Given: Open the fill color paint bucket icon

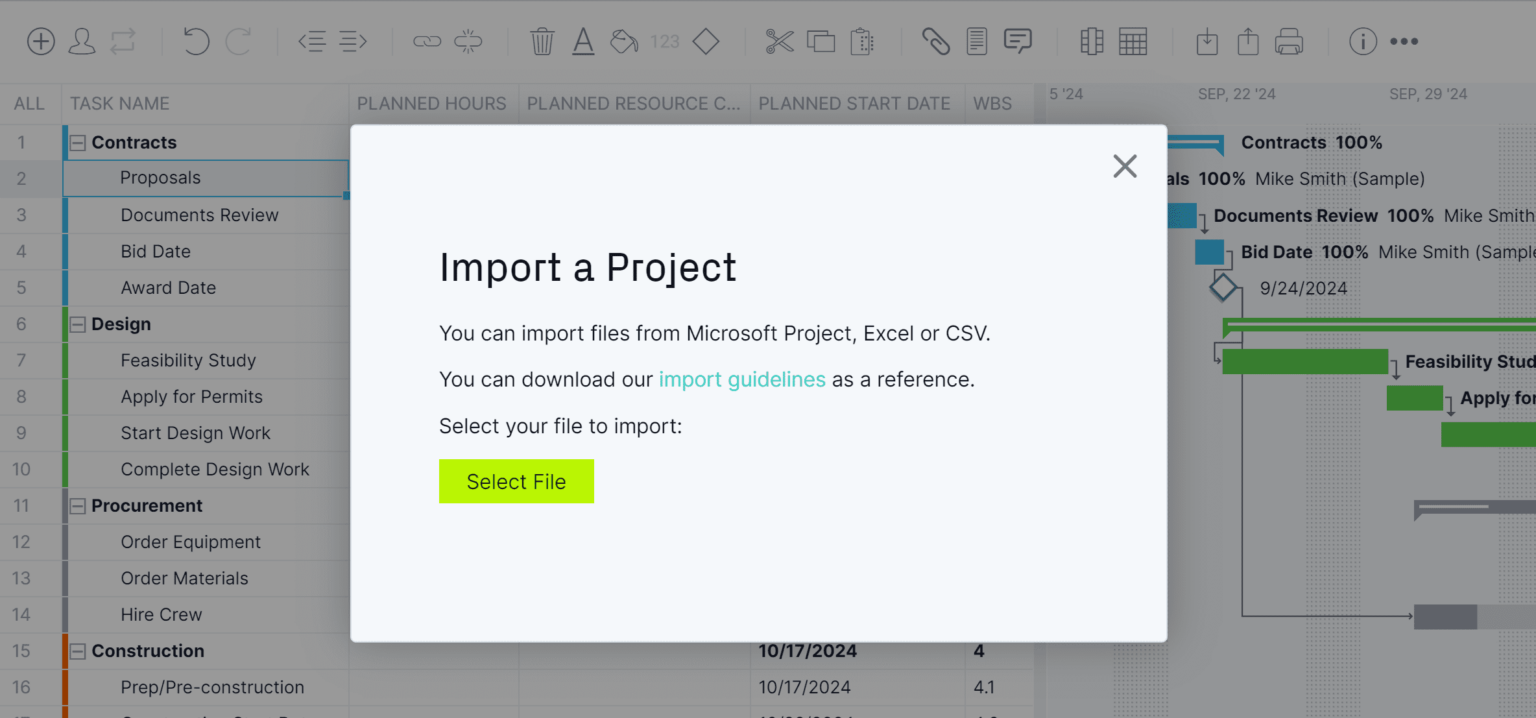Looking at the screenshot, I should click(623, 41).
